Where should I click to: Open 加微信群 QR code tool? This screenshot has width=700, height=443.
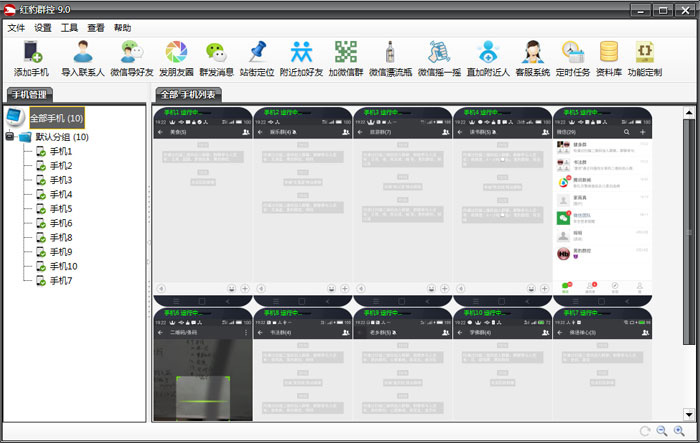click(346, 58)
